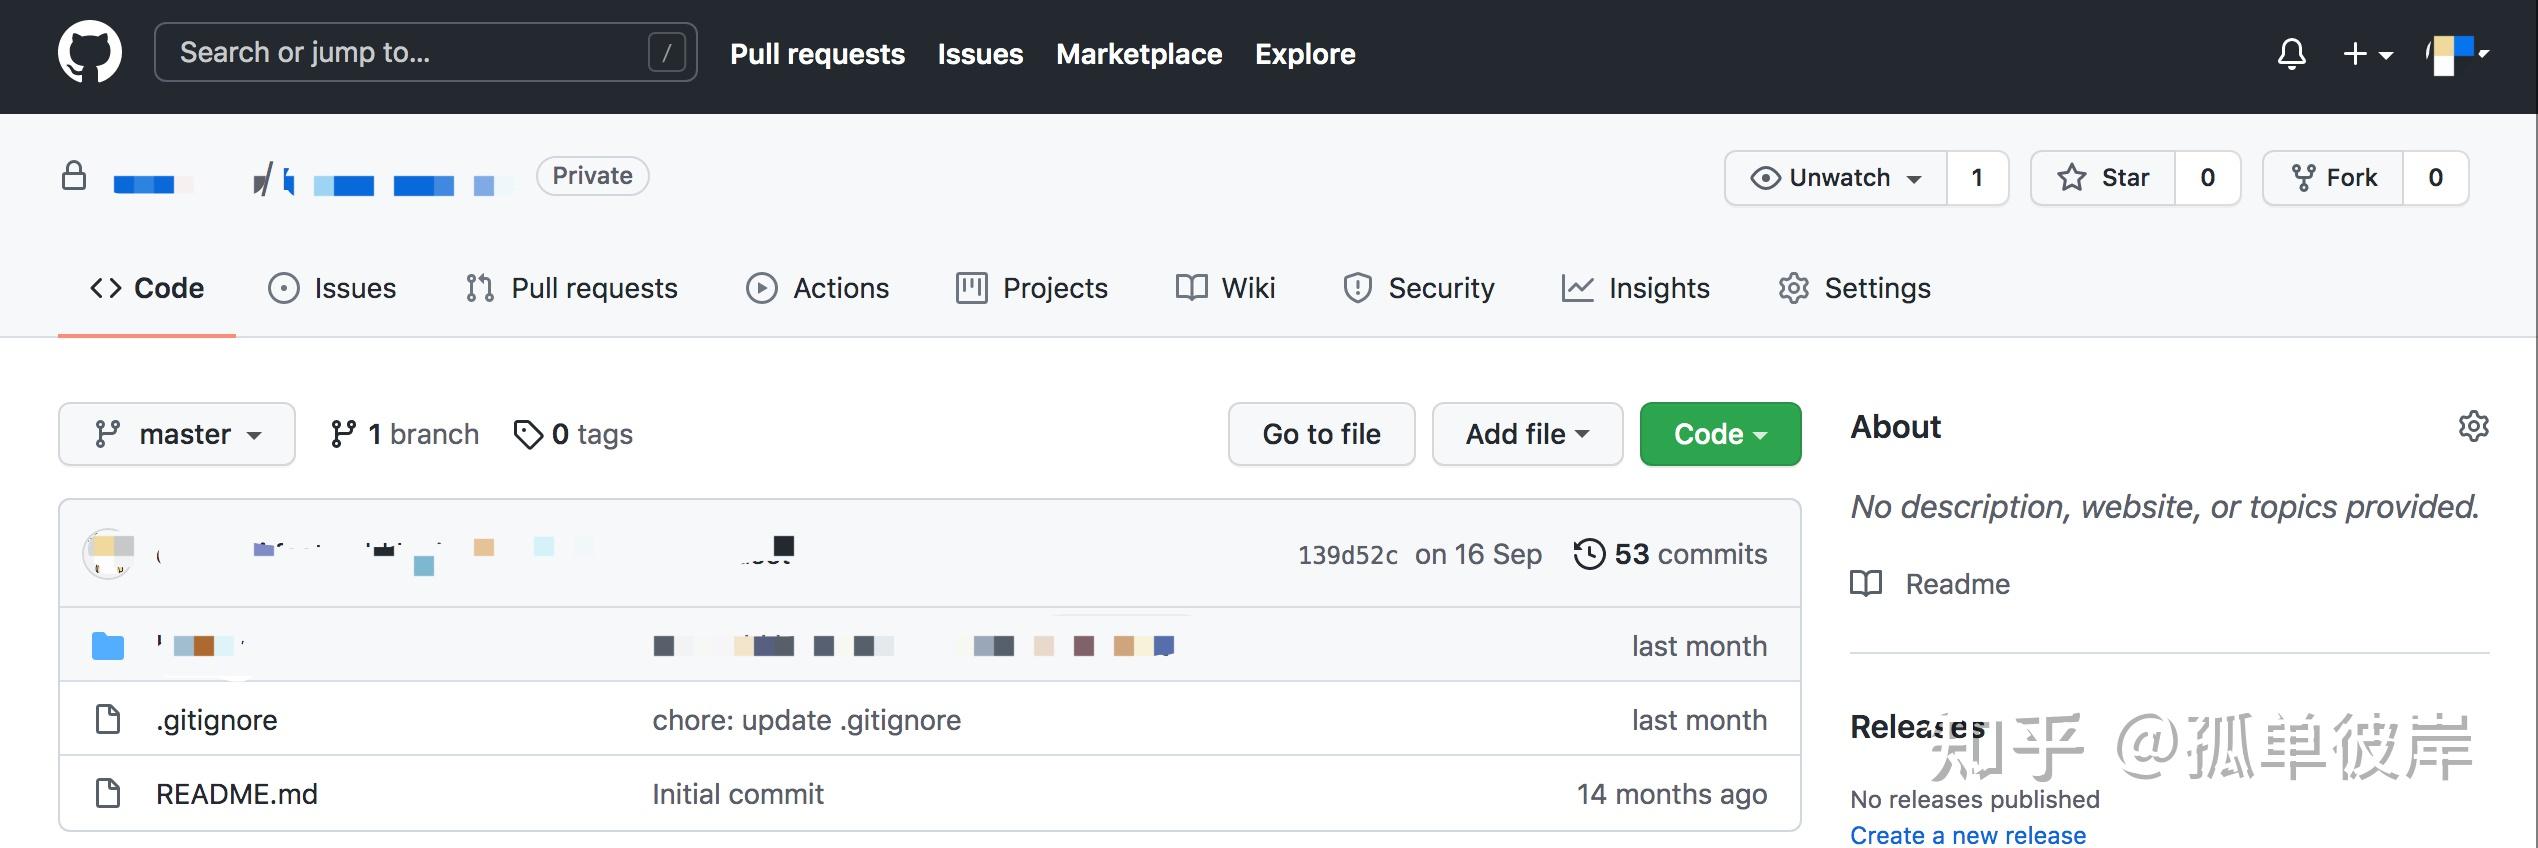Click the branch icon showing 1 branch
Image resolution: width=2538 pixels, height=848 pixels.
point(343,434)
